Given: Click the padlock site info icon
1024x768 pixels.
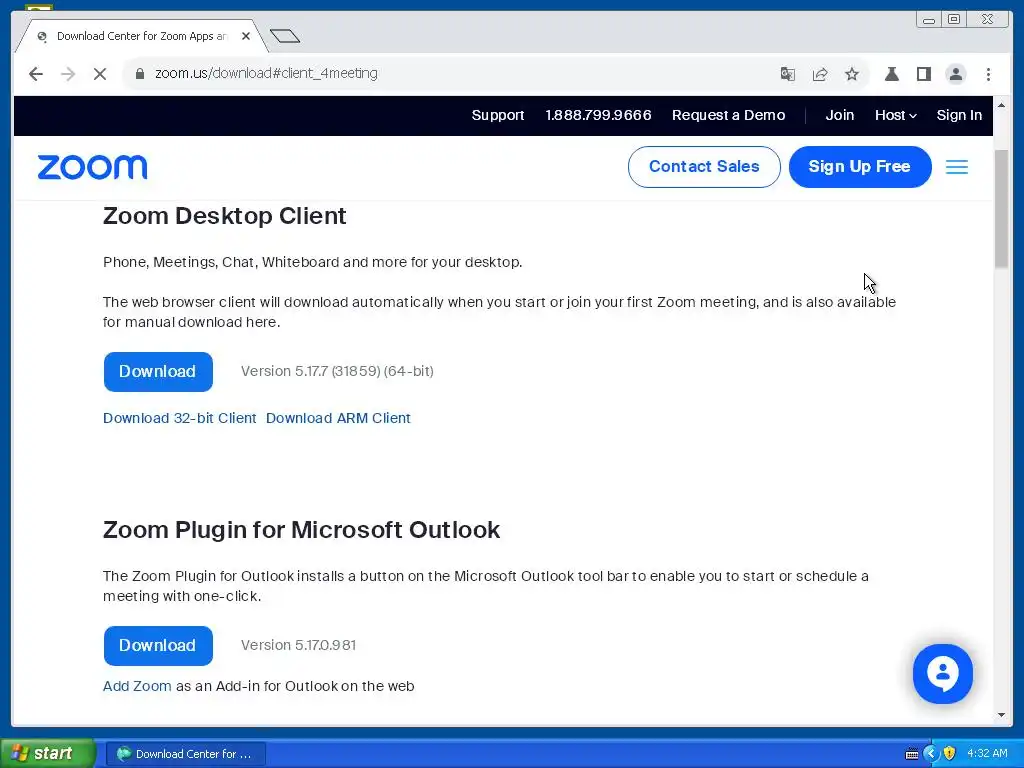Looking at the screenshot, I should click(x=139, y=74).
